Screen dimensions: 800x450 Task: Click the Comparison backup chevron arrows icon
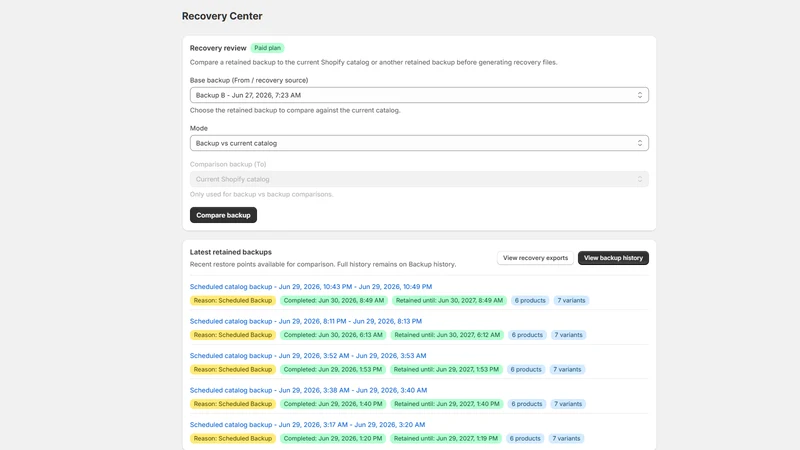[639, 179]
